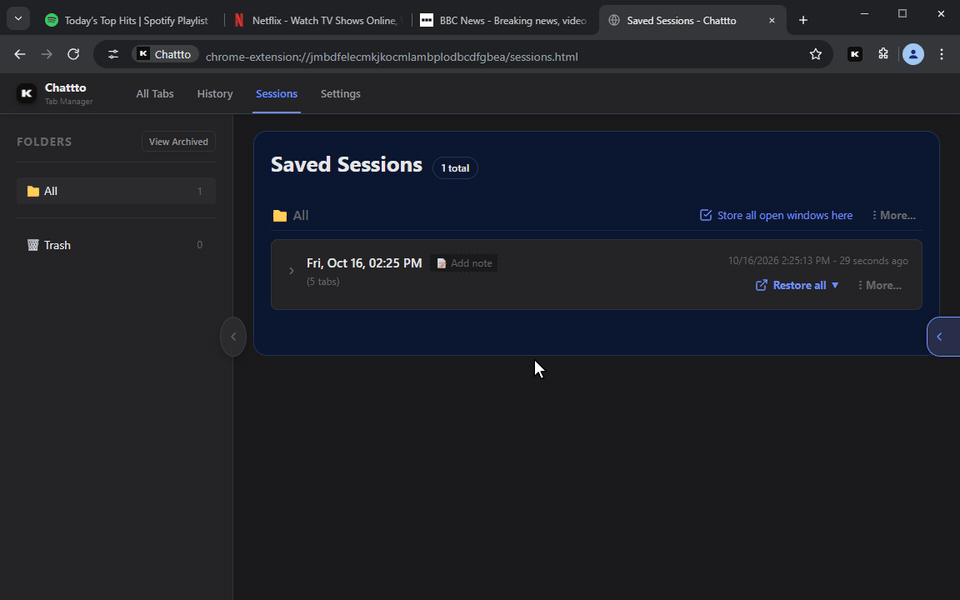Maximize the browser window
This screenshot has width=960, height=600.
point(902,13)
